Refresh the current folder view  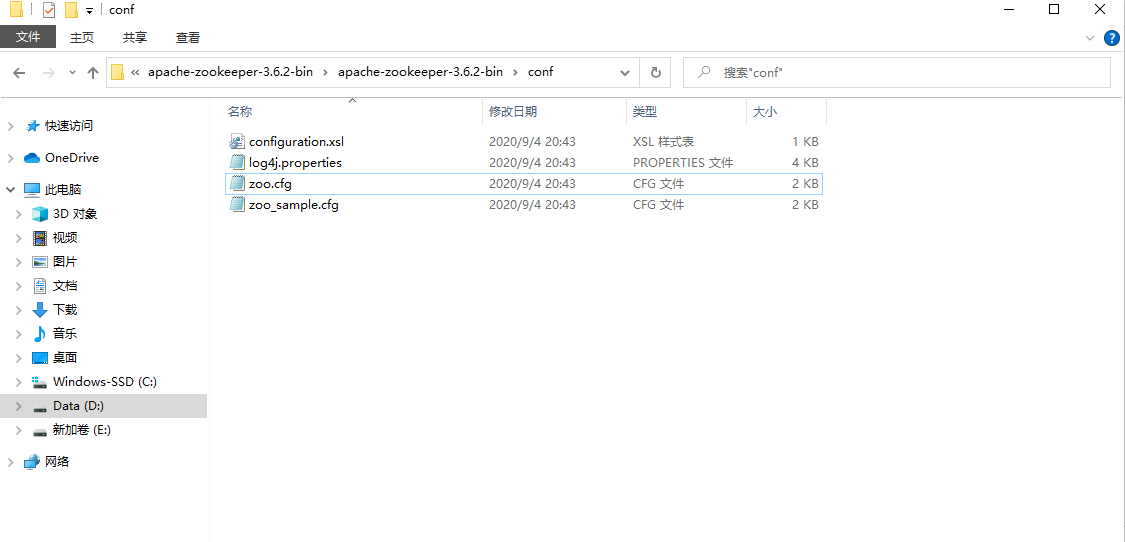click(x=655, y=73)
